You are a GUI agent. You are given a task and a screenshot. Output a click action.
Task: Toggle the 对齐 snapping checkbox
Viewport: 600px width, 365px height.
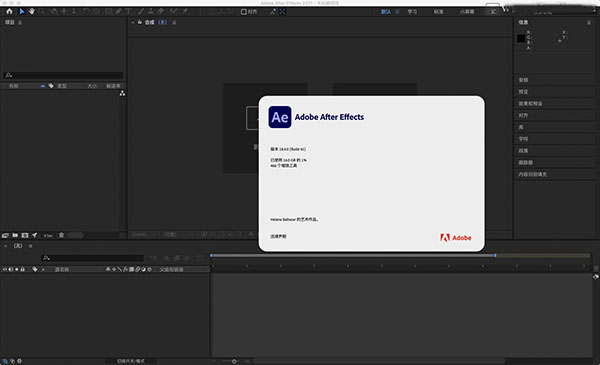pyautogui.click(x=243, y=12)
